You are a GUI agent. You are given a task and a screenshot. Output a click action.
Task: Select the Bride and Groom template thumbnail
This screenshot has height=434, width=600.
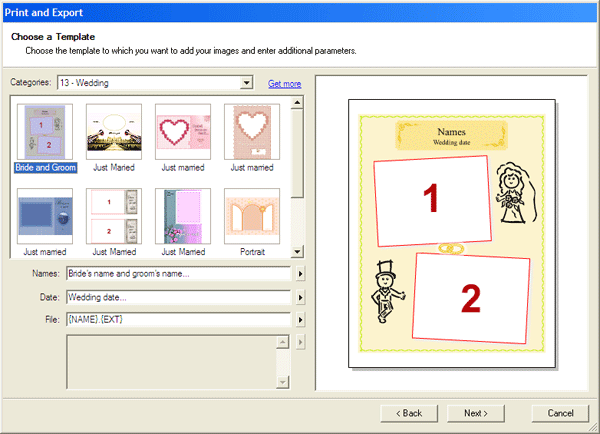(x=45, y=132)
